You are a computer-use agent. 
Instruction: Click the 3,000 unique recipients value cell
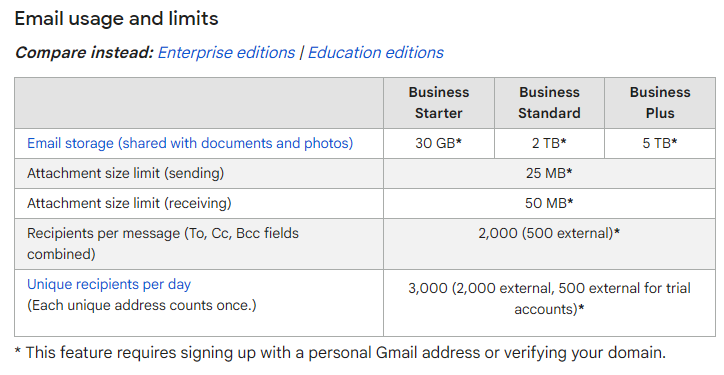(x=549, y=303)
